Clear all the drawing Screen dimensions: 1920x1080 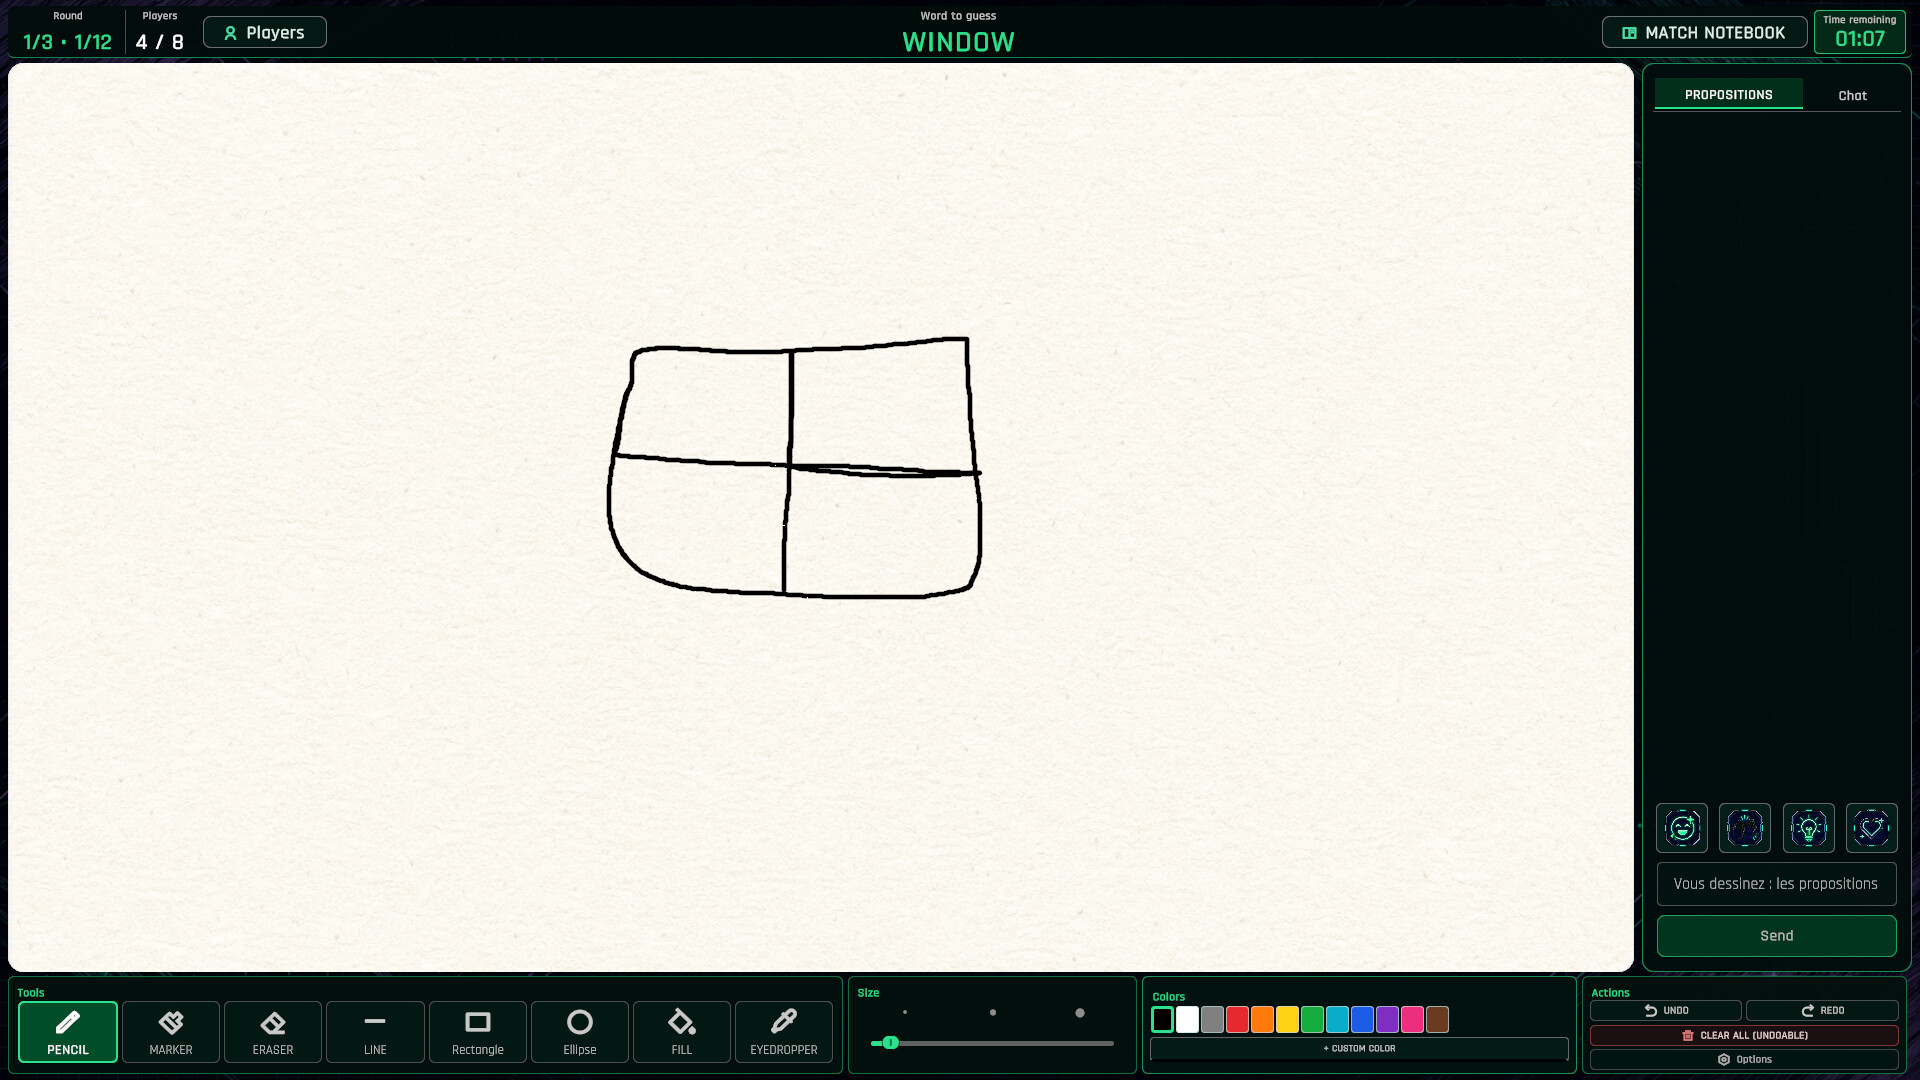point(1744,1036)
